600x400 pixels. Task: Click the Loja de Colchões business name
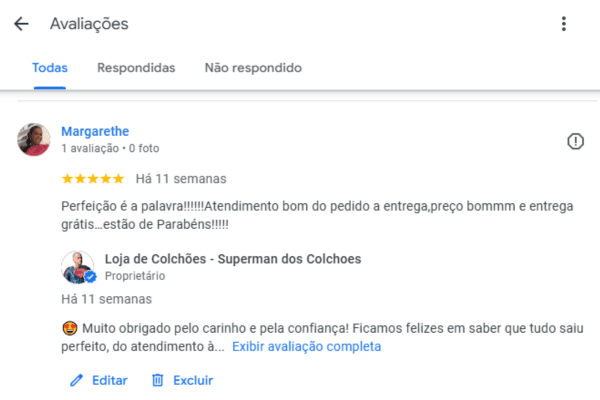(x=233, y=259)
